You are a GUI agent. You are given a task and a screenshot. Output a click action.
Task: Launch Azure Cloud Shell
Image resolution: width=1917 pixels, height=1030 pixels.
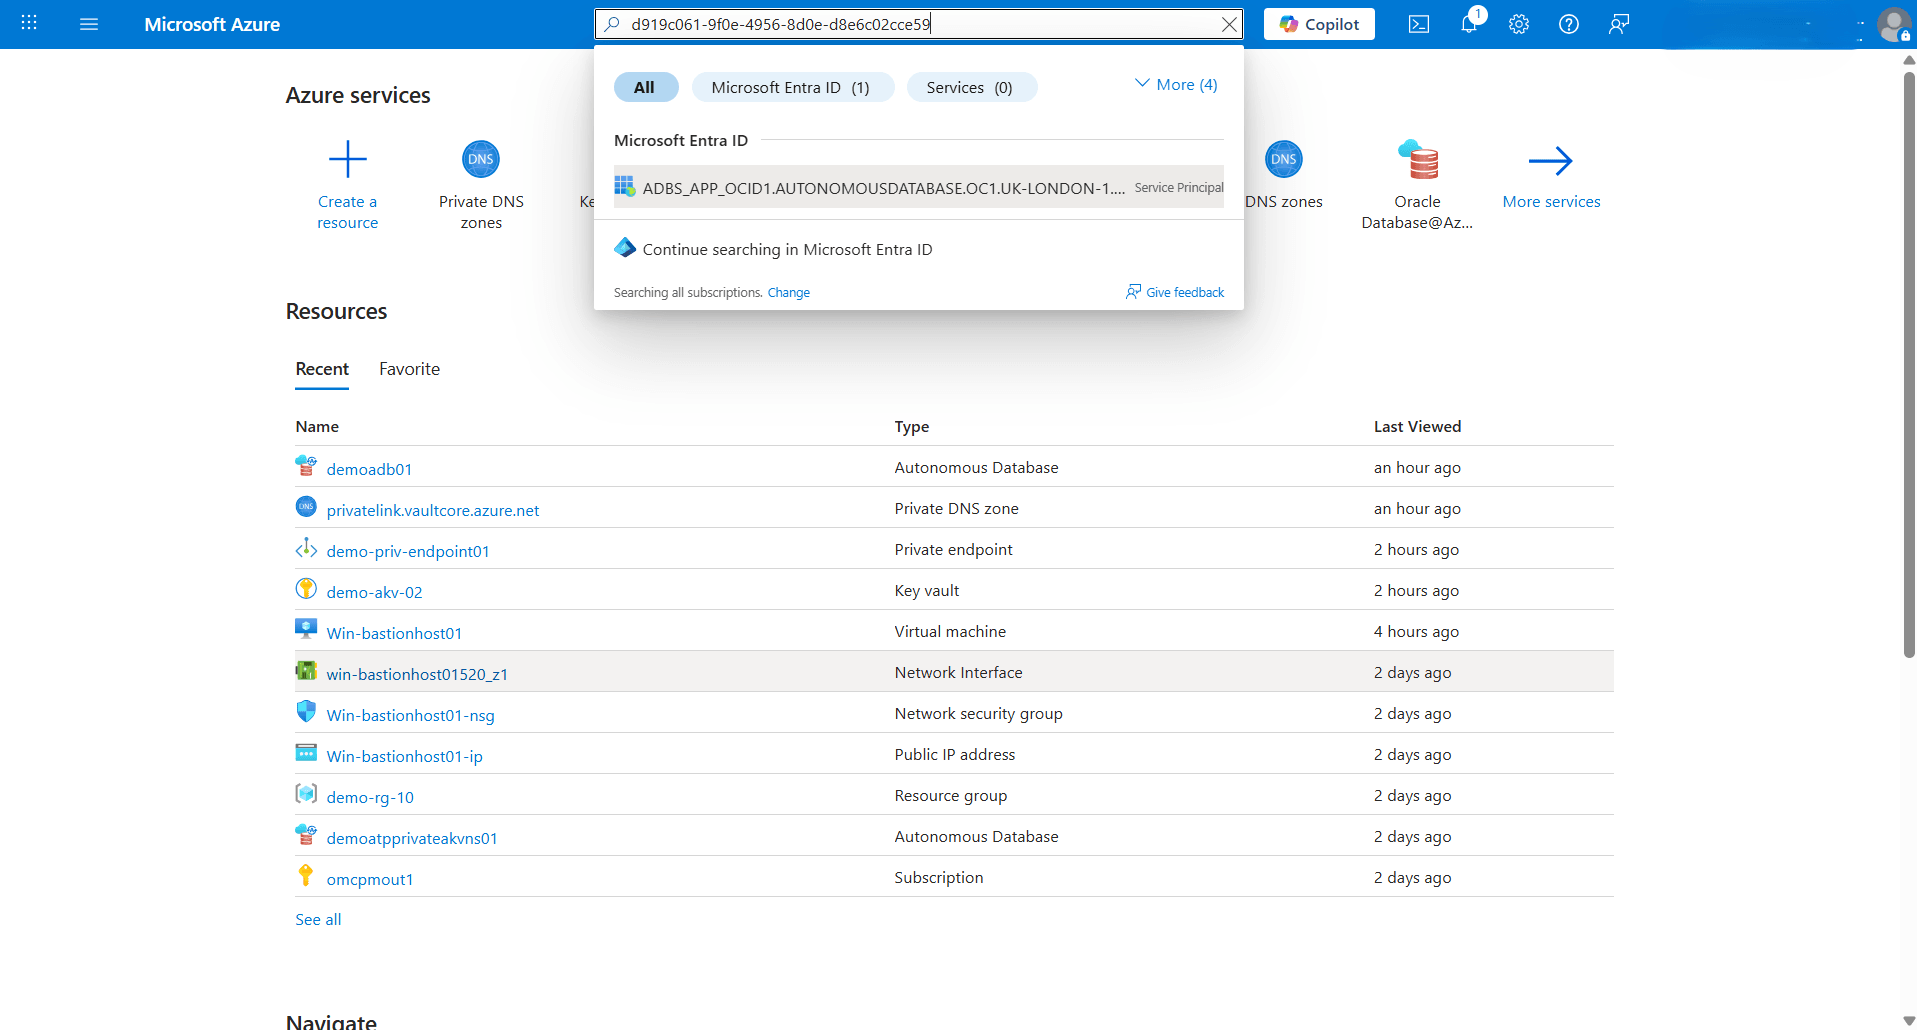tap(1419, 24)
